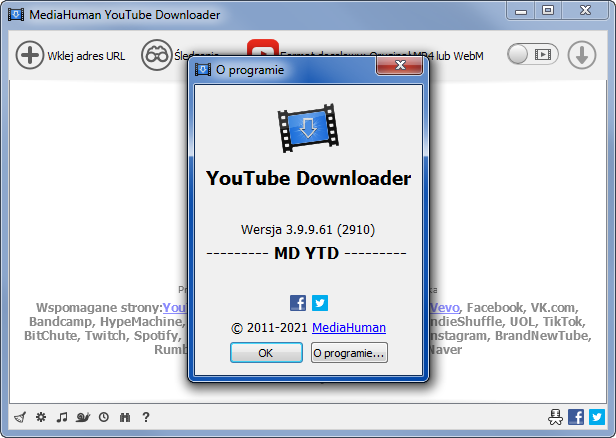The height and width of the screenshot is (438, 616).
Task: Click the Facebook icon in the About dialog
Action: (x=298, y=303)
